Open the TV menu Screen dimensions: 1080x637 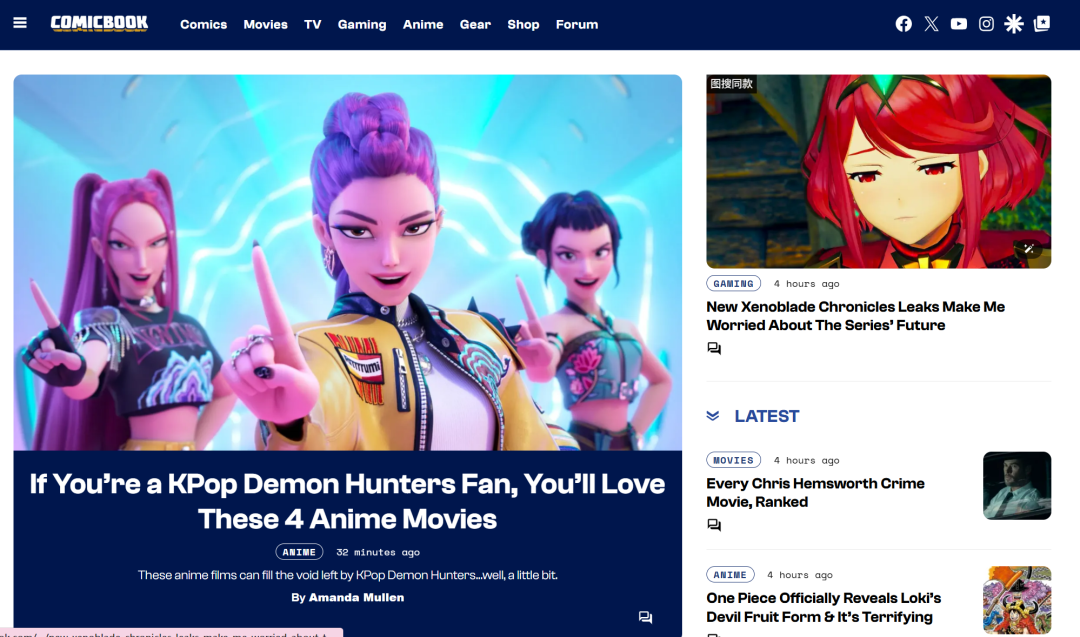tap(313, 25)
